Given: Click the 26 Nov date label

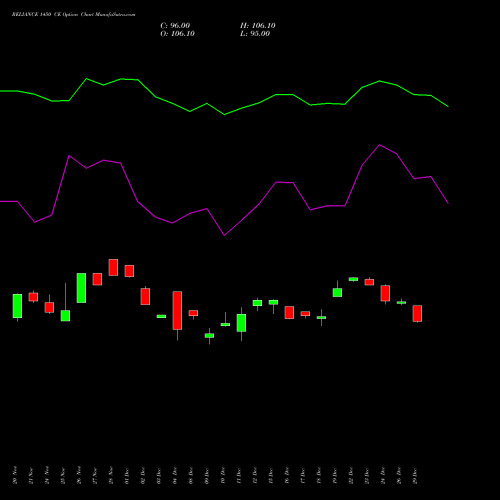Looking at the screenshot, I should pyautogui.click(x=79, y=475).
